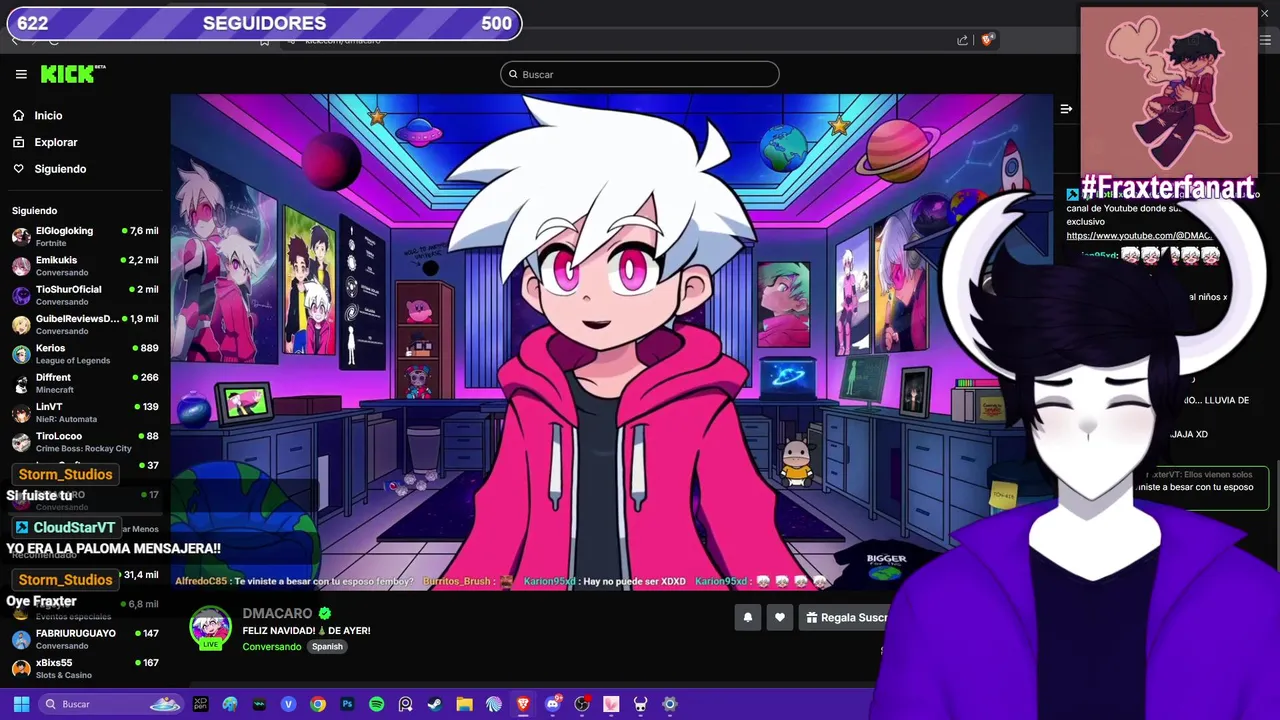Screen dimensions: 1280x720
Task: Click Diffrent Minecraft entry
Action: [x=85, y=384]
